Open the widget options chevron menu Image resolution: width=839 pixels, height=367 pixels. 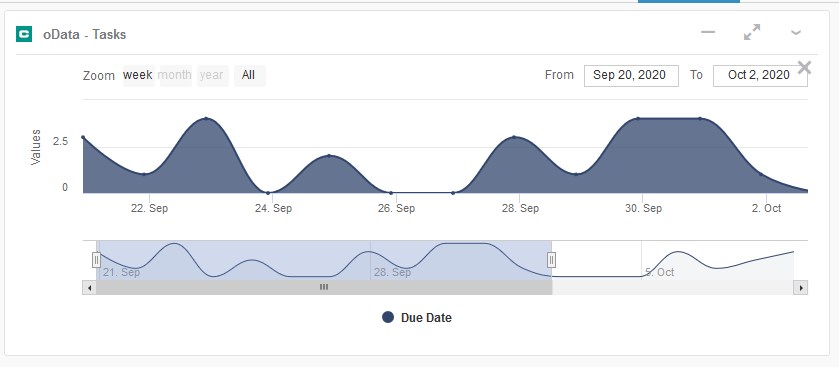click(796, 33)
